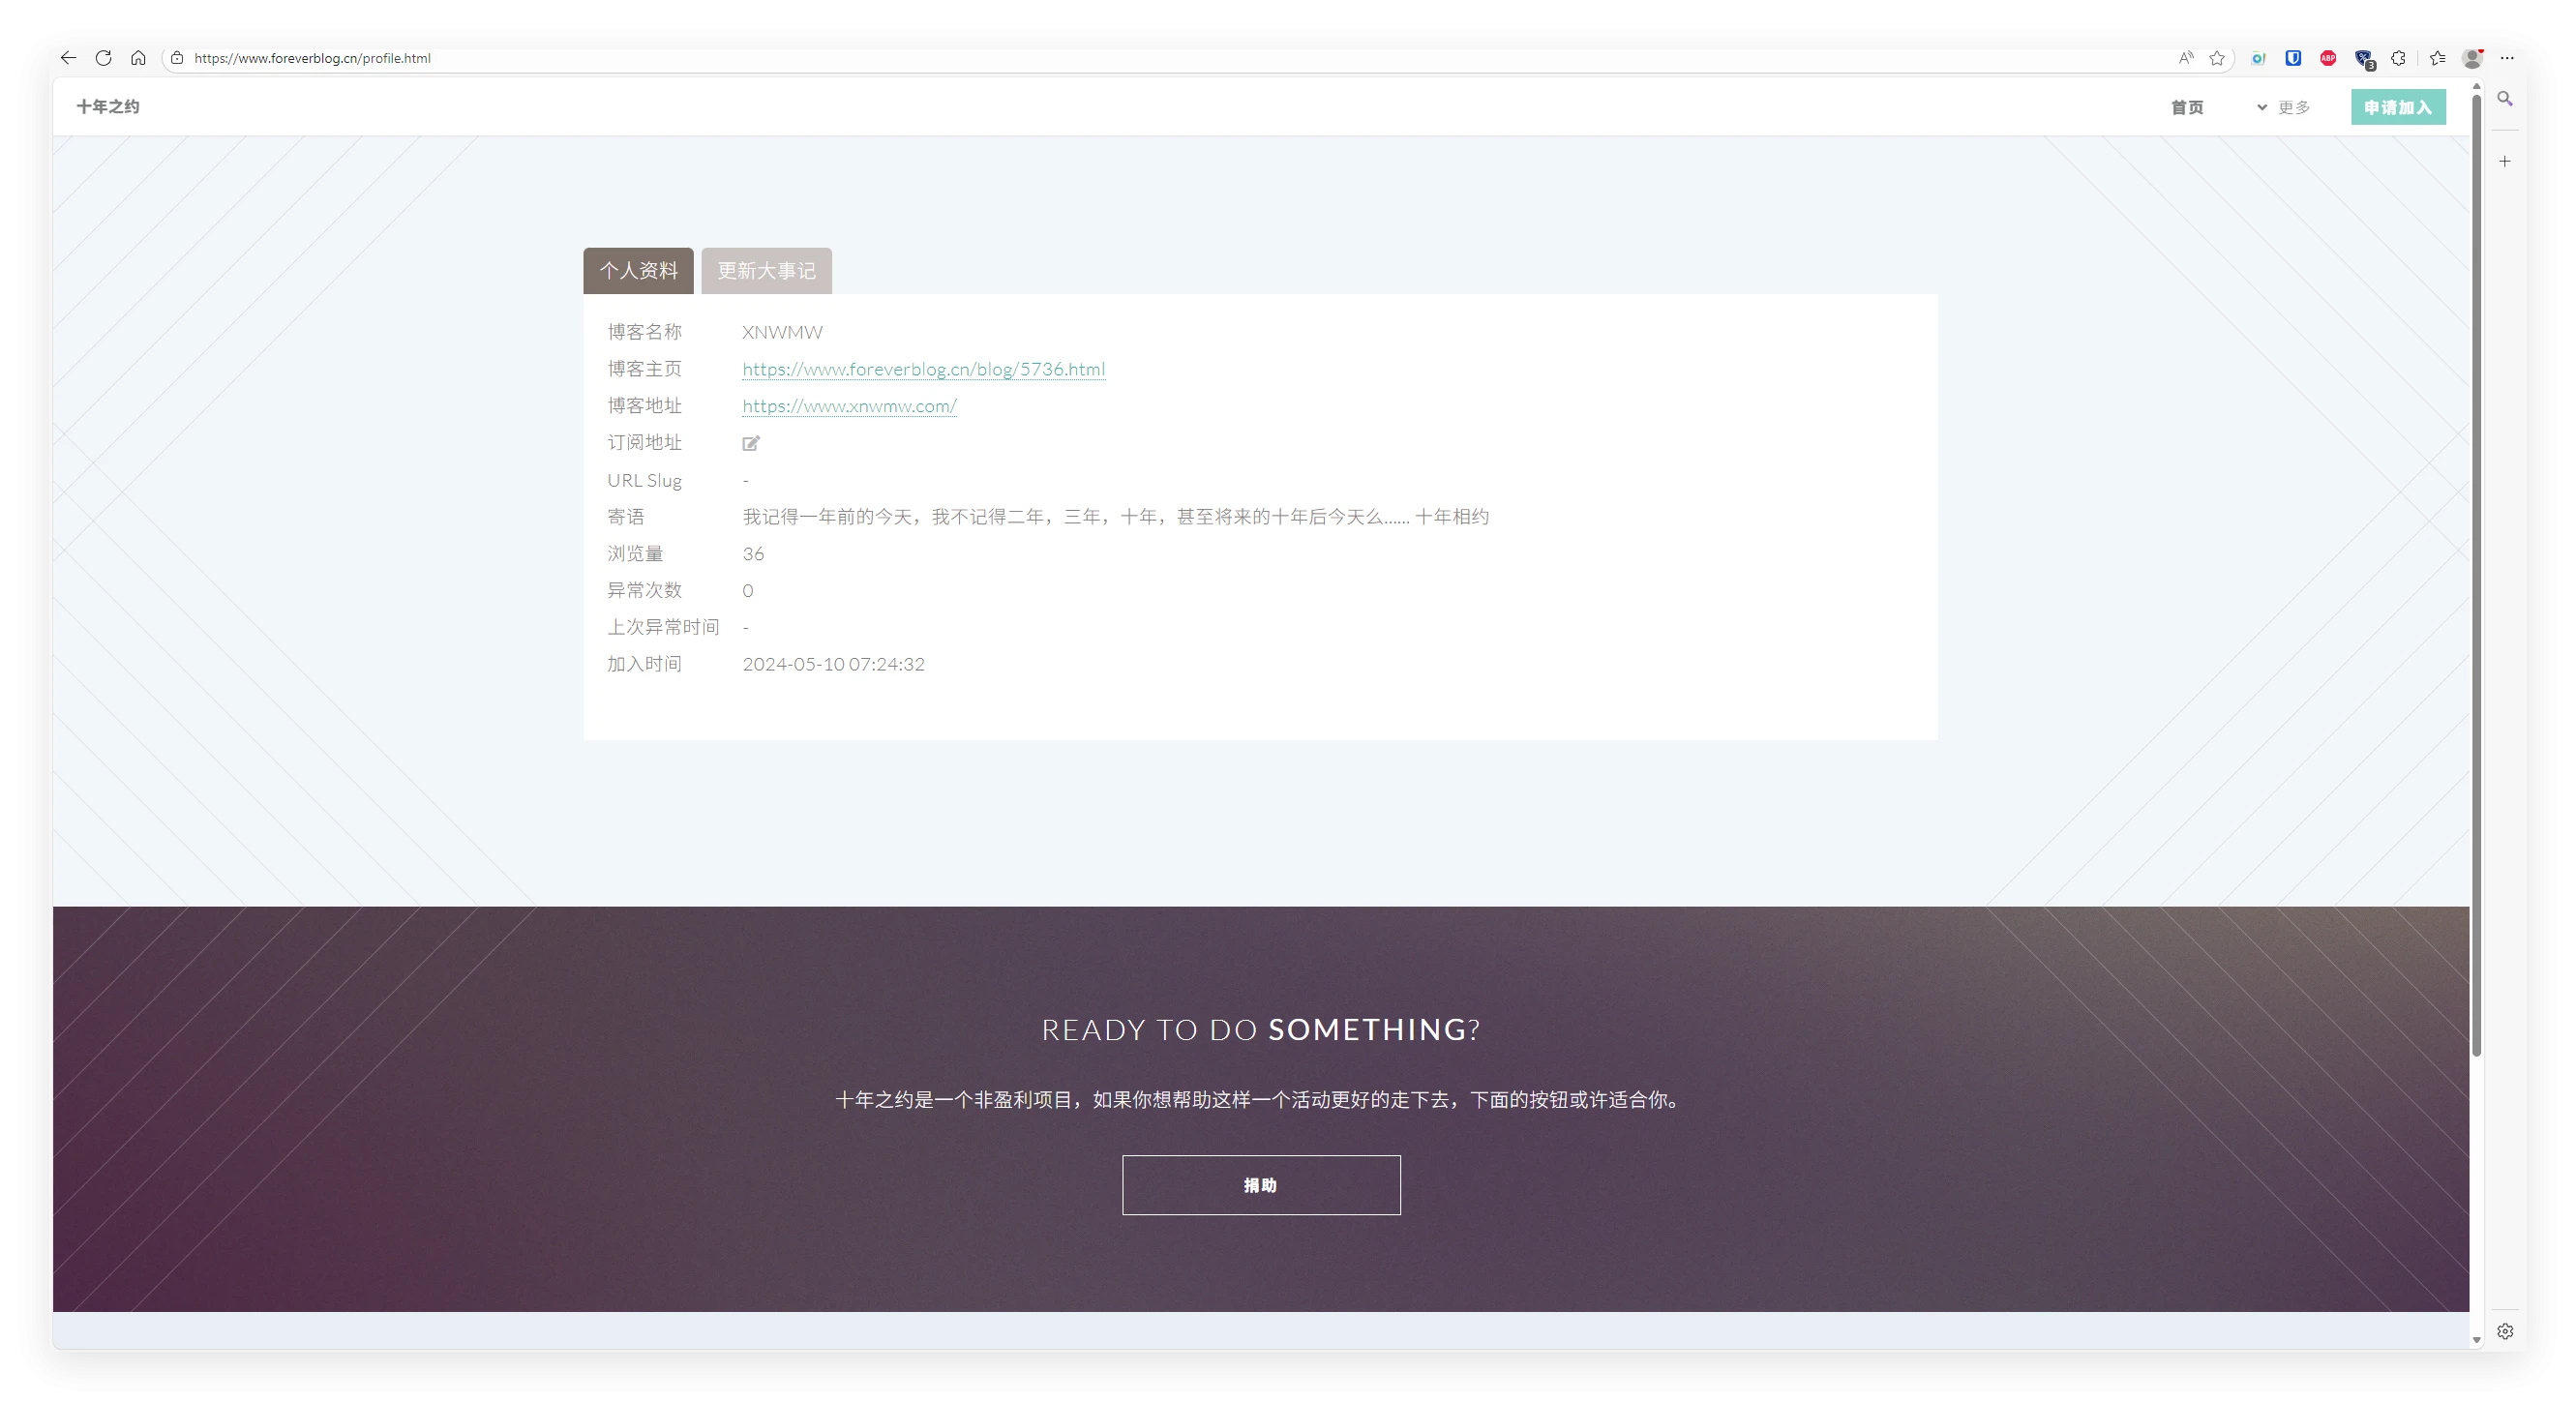This screenshot has width=2576, height=1401.
Task: Select the 个人资料 tab
Action: click(x=638, y=271)
